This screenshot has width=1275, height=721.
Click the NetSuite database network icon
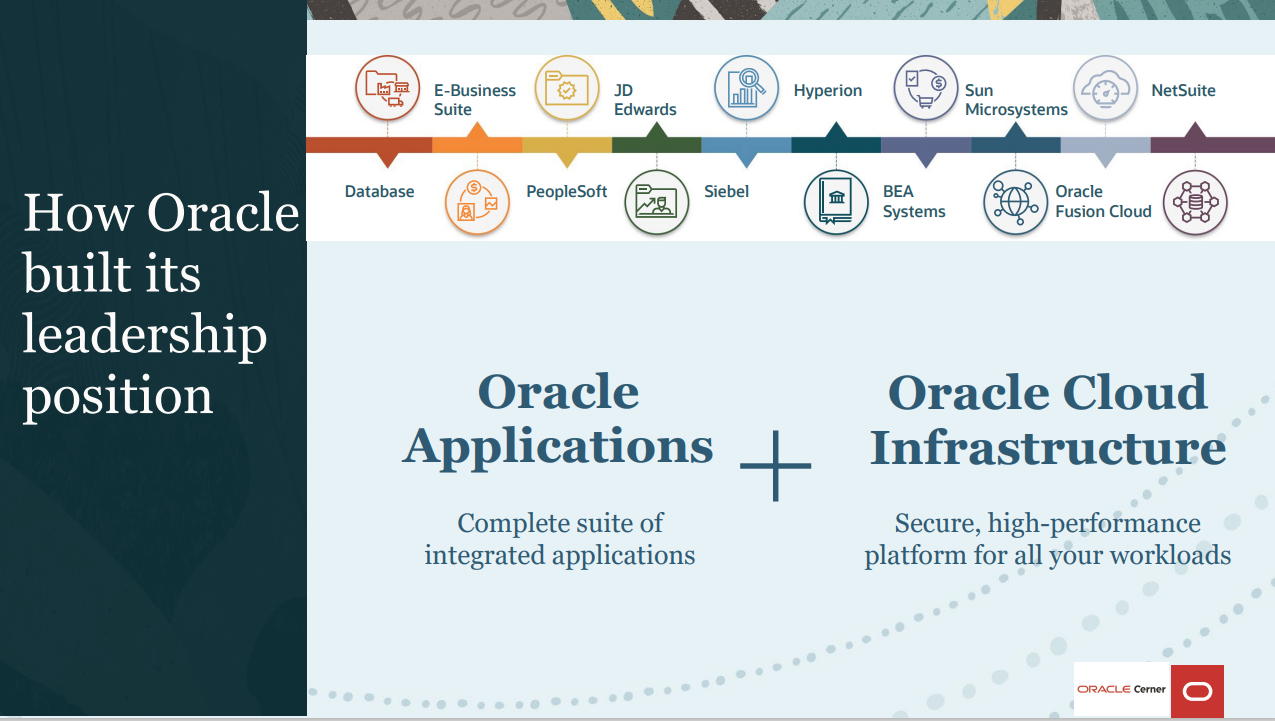tap(1195, 202)
